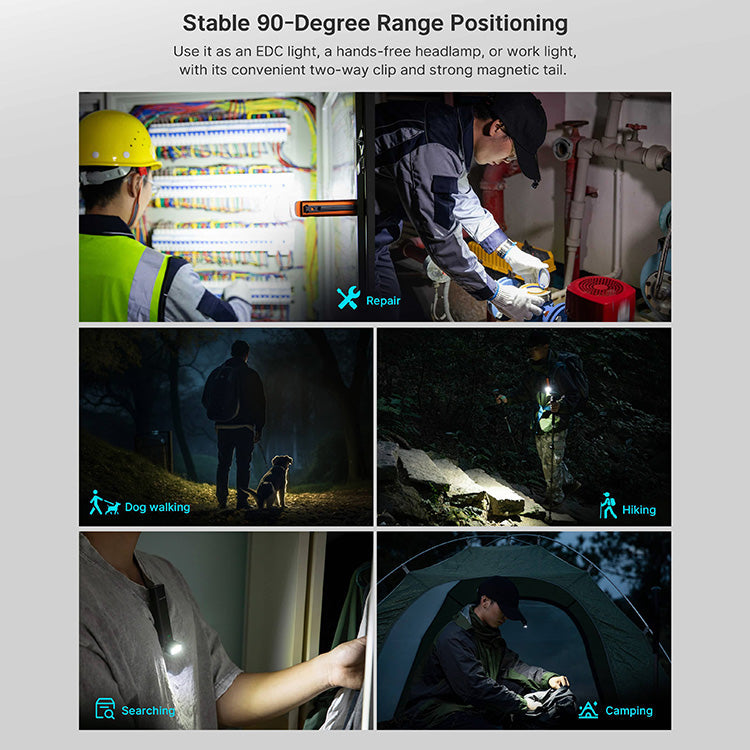The height and width of the screenshot is (750, 750).
Task: Click the 'Searching' caption label
Action: coord(148,711)
